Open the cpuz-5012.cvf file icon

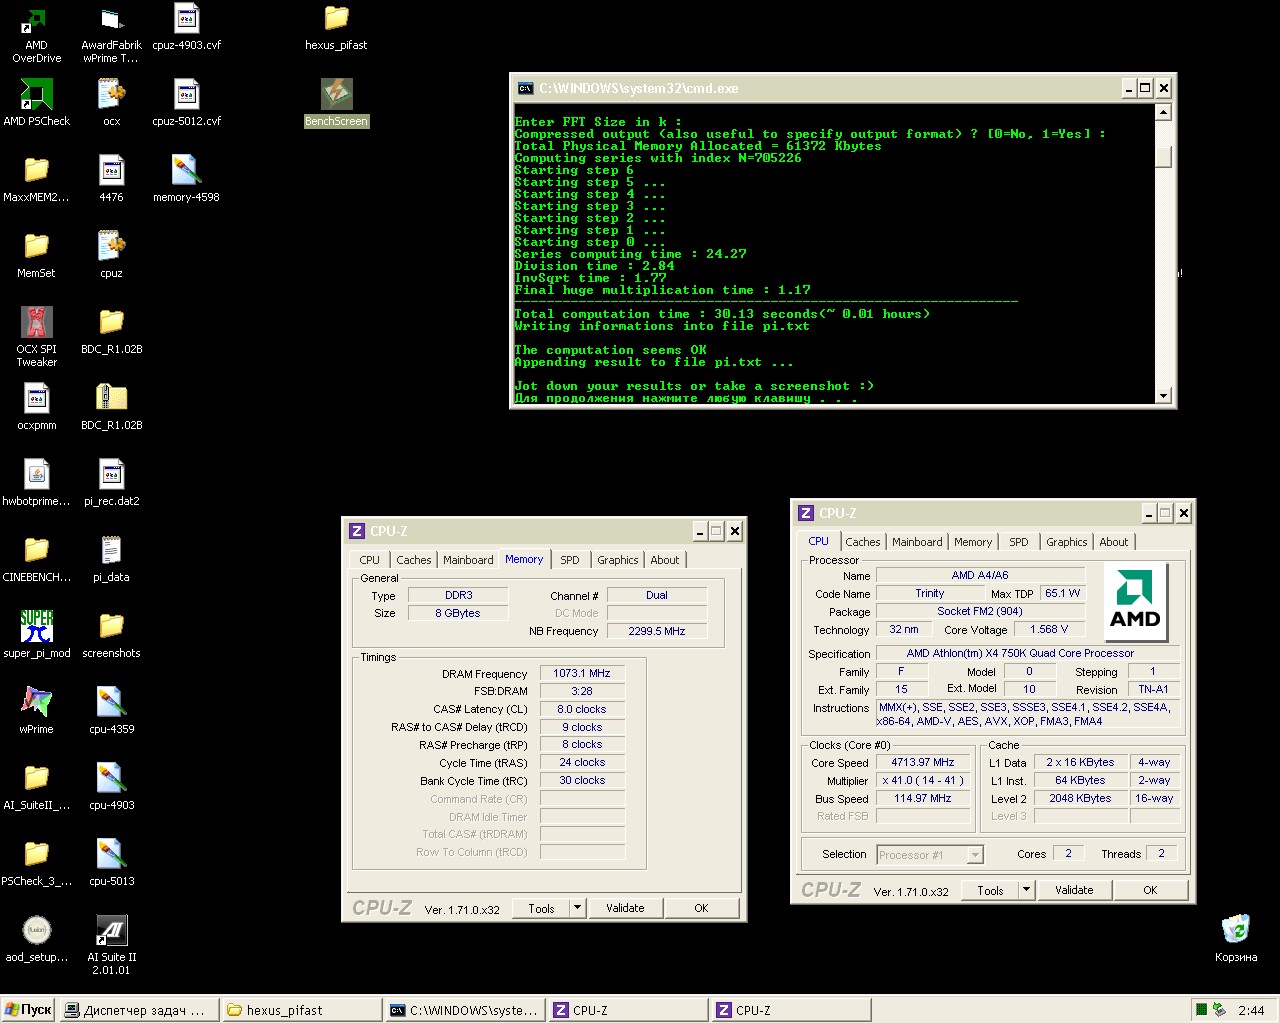[186, 95]
